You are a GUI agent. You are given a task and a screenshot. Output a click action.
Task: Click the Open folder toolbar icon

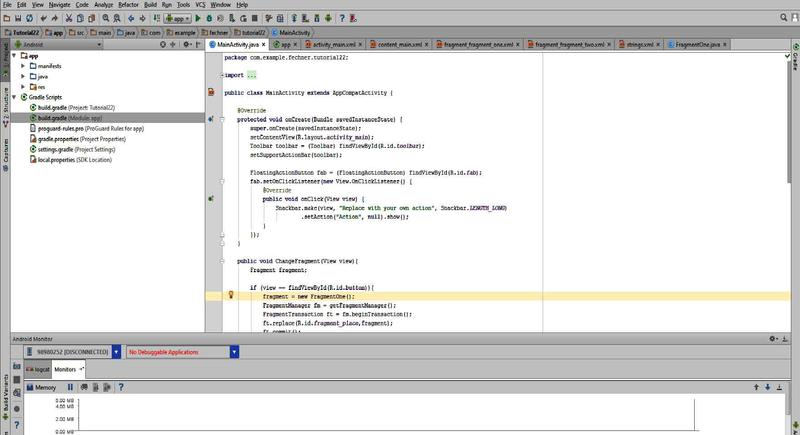[7, 18]
